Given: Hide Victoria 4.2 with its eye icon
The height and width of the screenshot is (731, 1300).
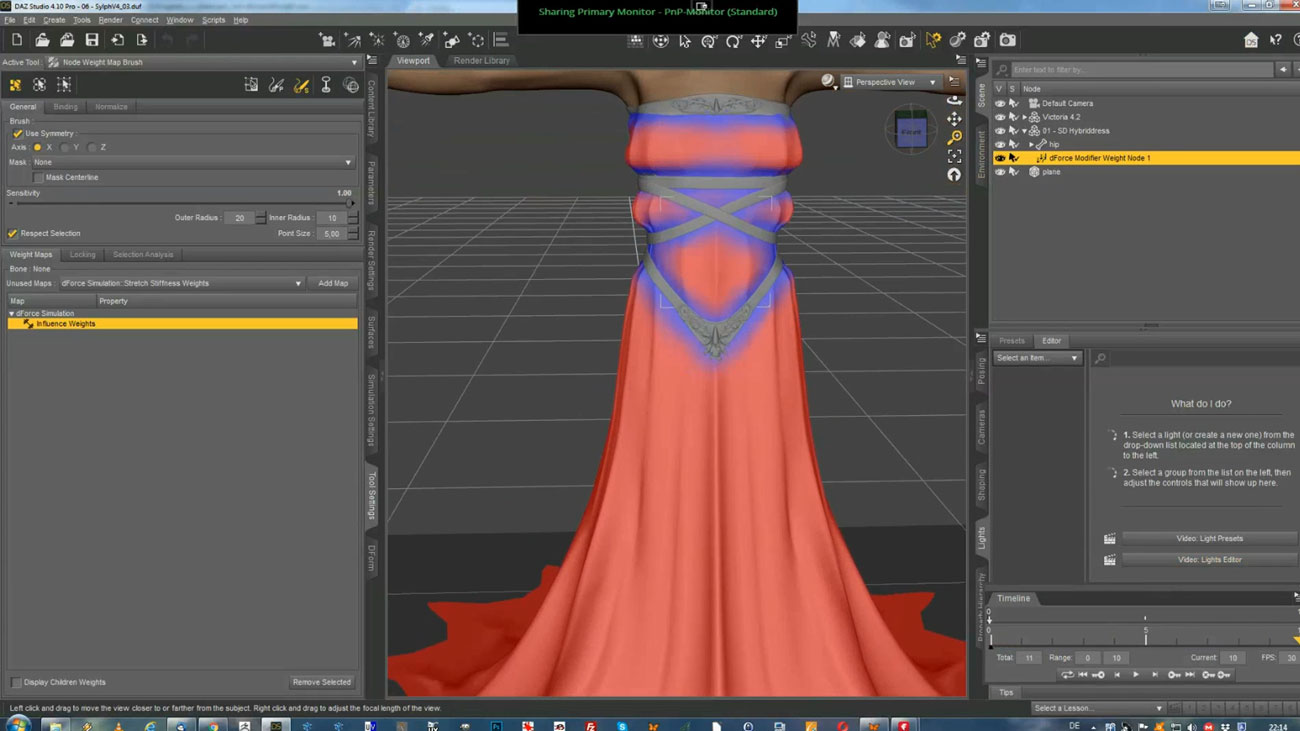Looking at the screenshot, I should coord(1000,117).
